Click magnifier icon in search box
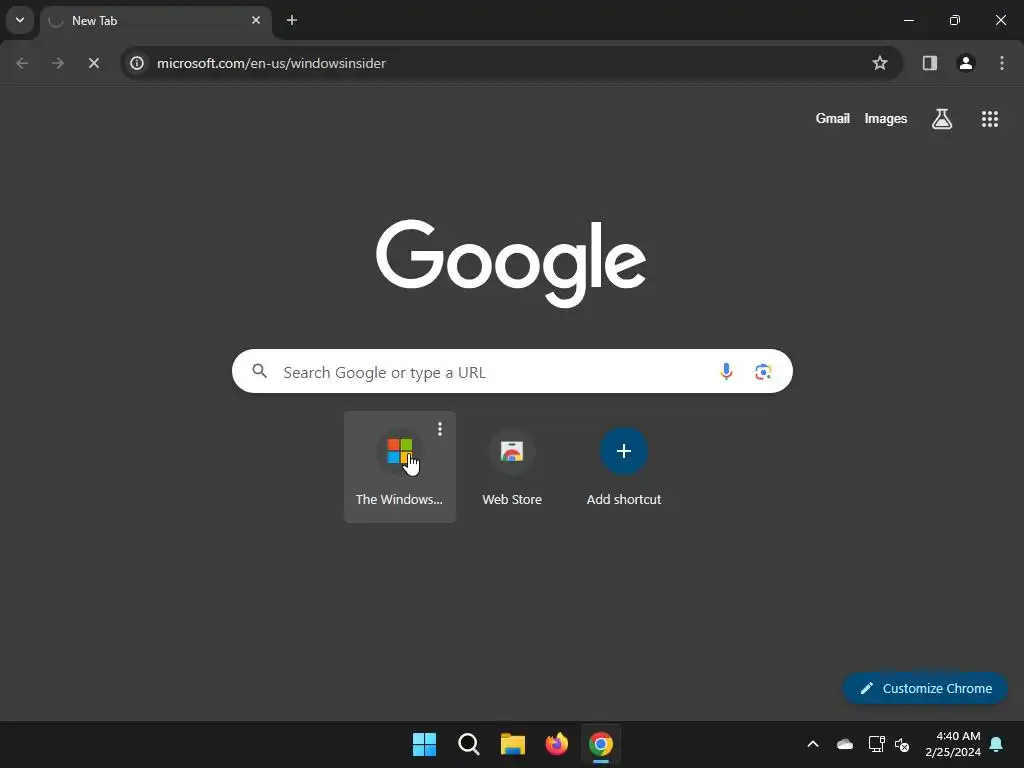This screenshot has width=1024, height=768. tap(260, 372)
